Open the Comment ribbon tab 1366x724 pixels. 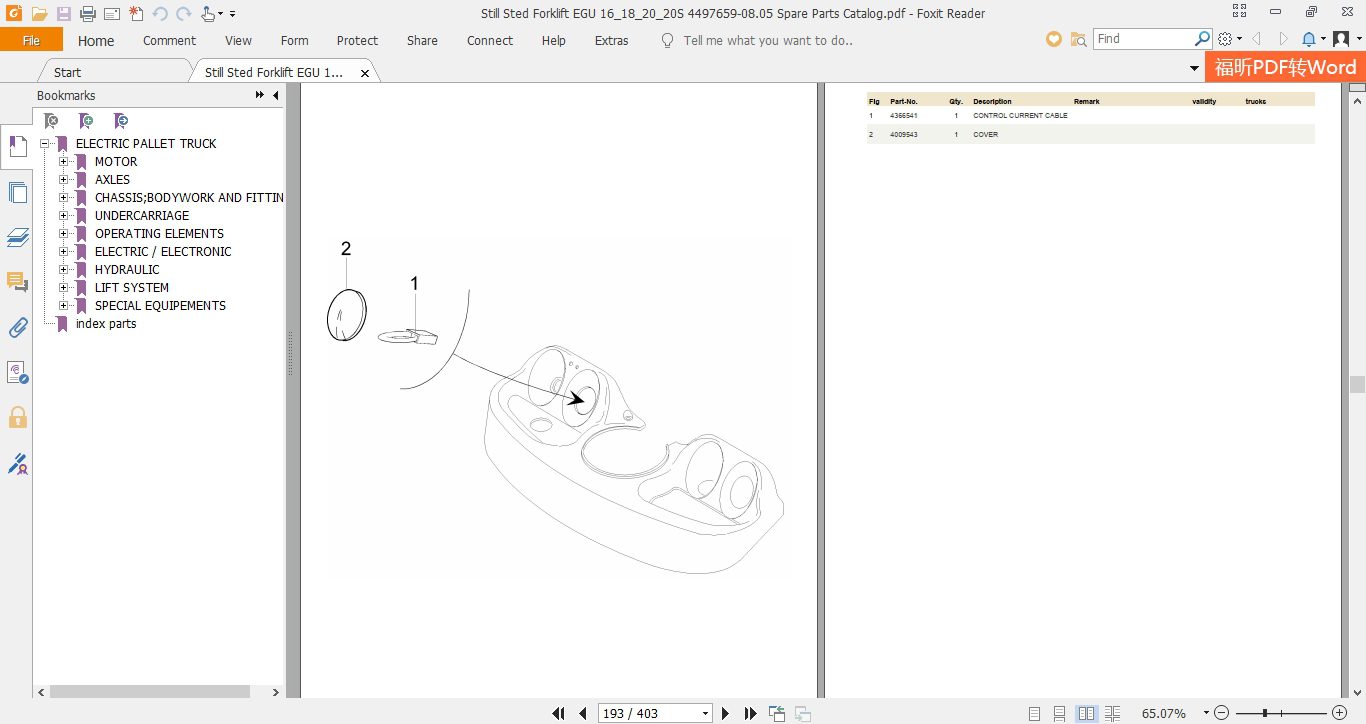click(x=169, y=41)
